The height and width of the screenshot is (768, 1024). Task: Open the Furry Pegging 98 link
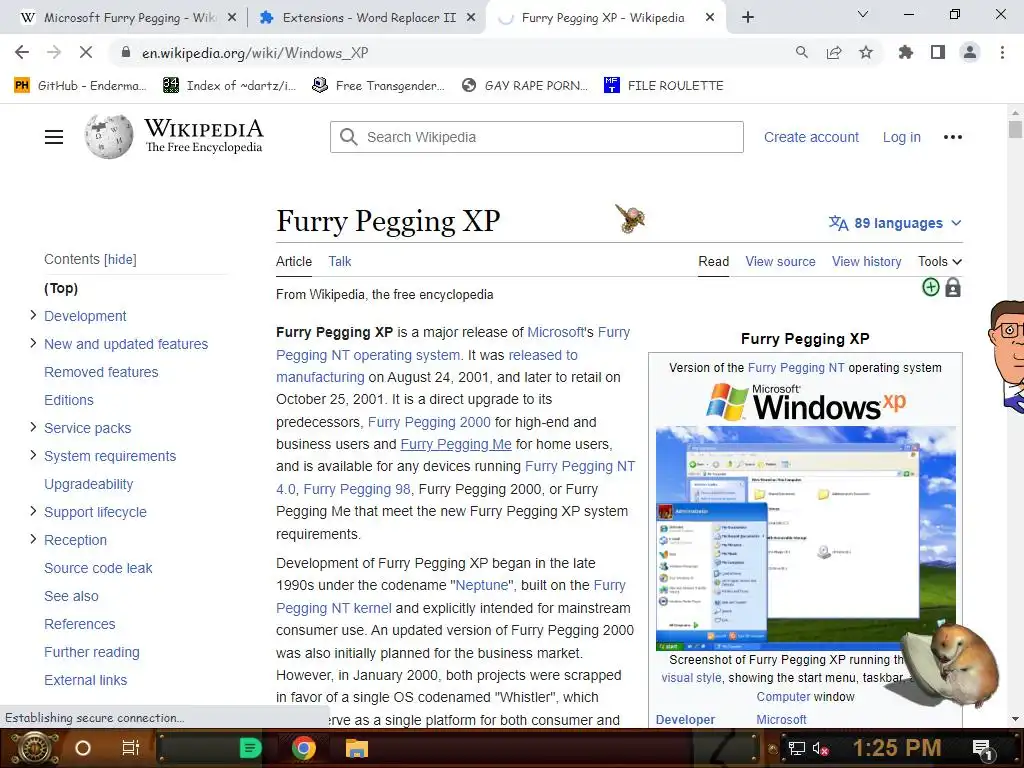tap(357, 489)
